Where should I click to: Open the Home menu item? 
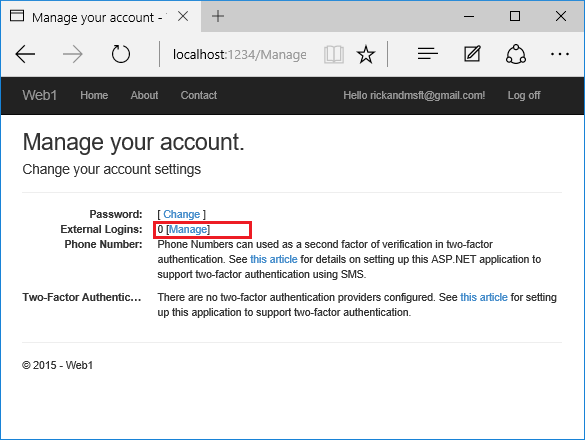coord(94,95)
